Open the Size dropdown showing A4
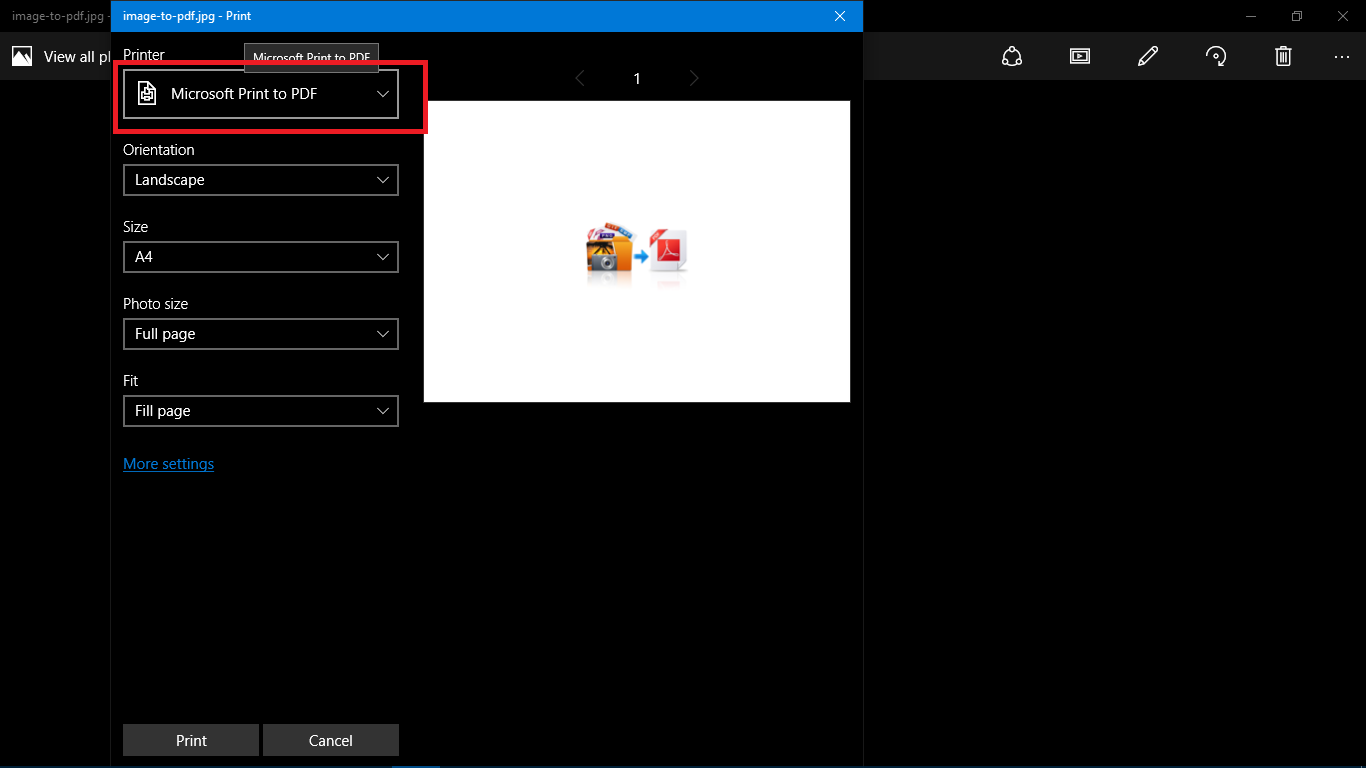This screenshot has width=1366, height=768. (x=261, y=257)
